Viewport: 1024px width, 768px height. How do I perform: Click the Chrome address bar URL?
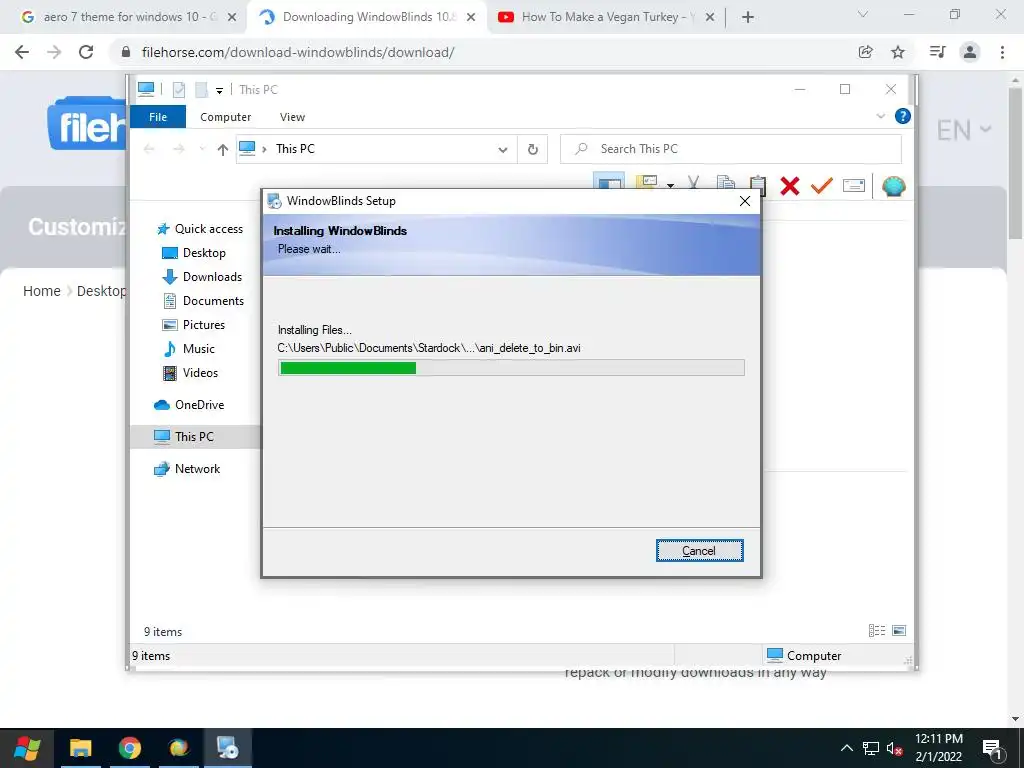[298, 52]
